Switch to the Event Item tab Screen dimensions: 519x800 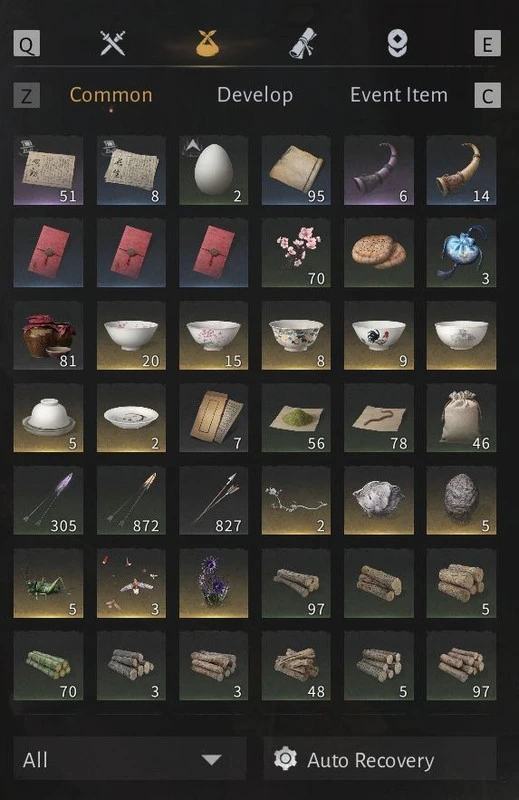pos(399,95)
